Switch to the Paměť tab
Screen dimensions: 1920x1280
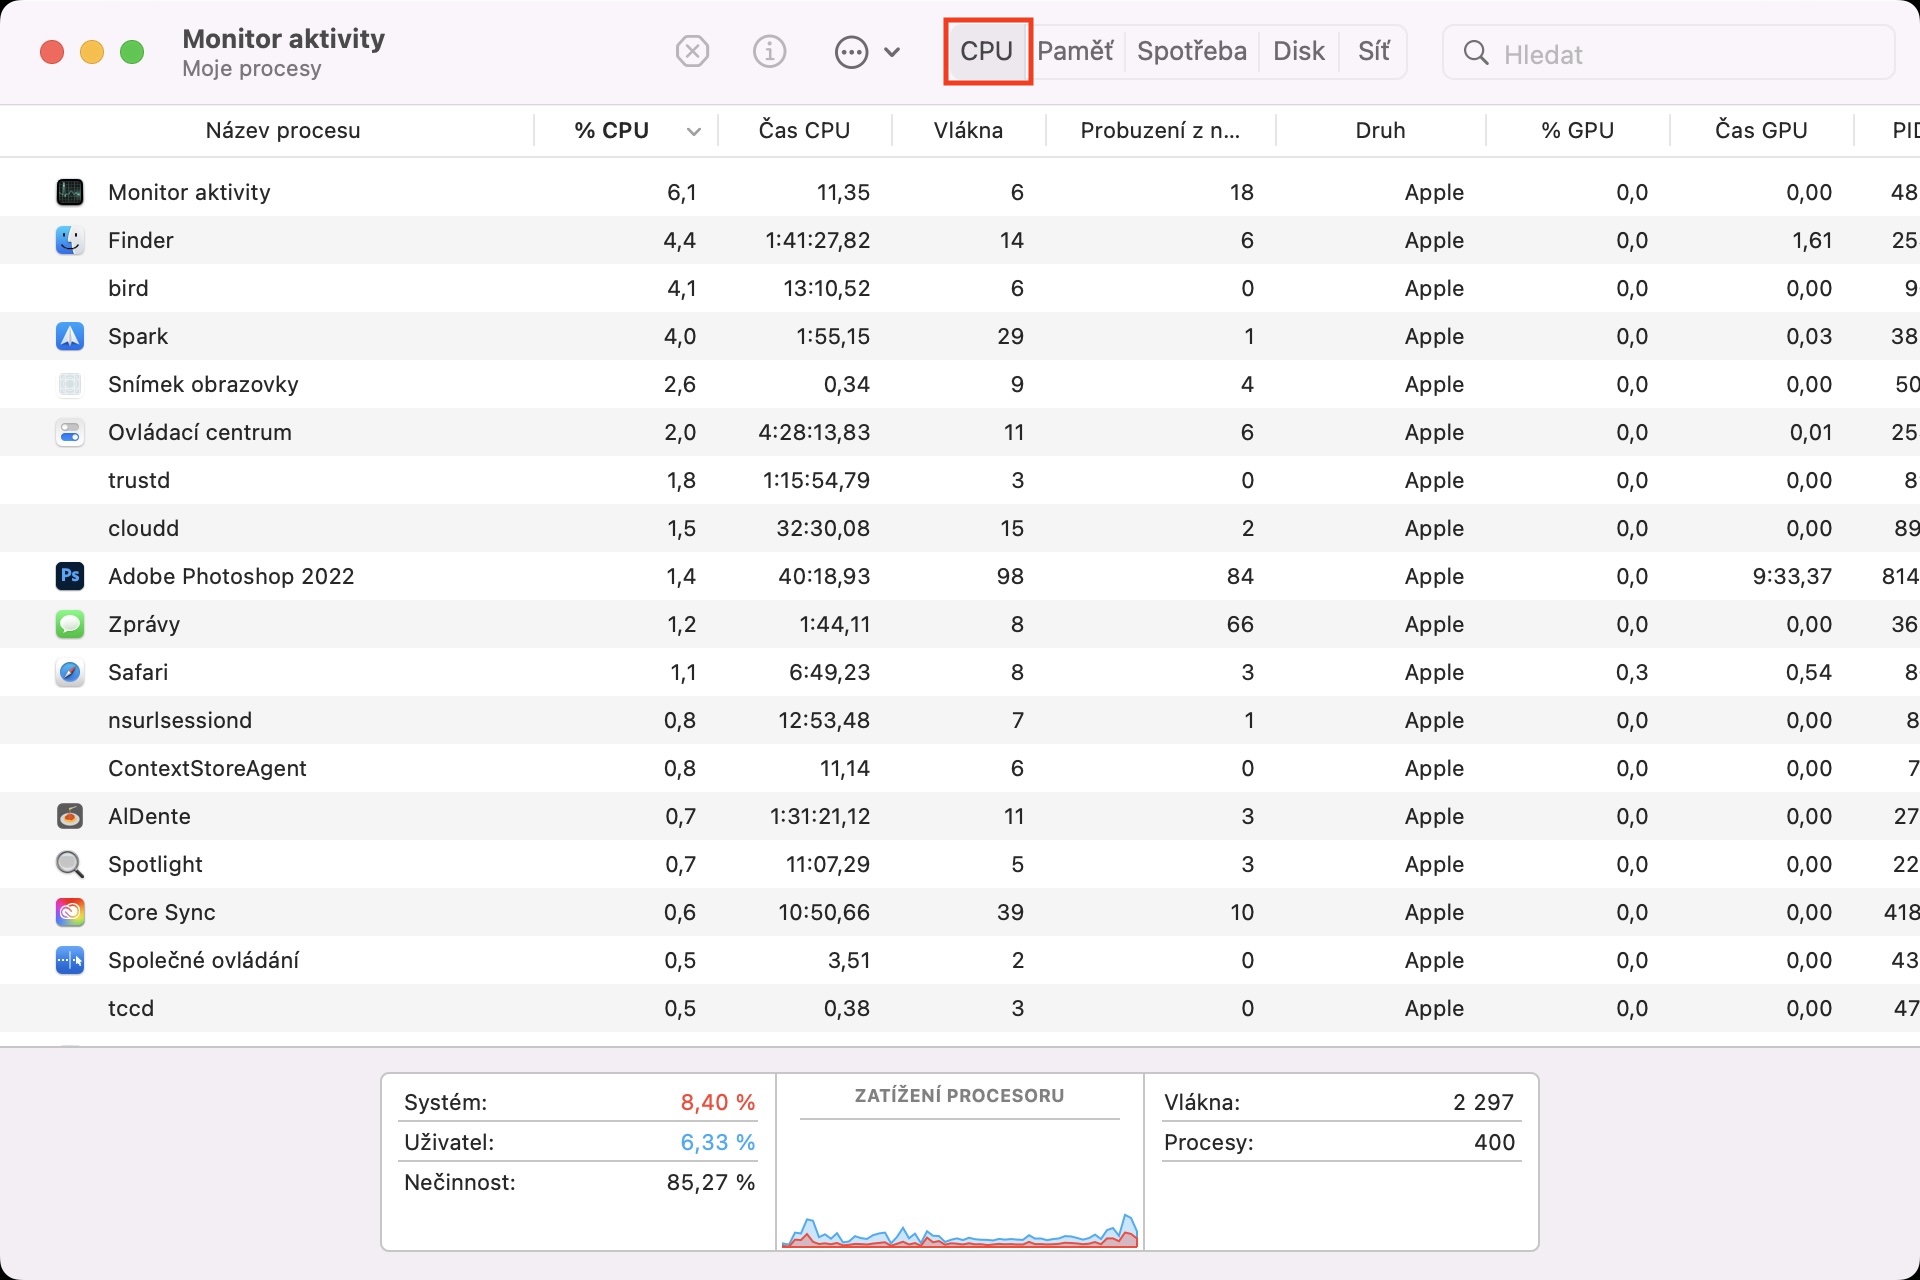1075,51
